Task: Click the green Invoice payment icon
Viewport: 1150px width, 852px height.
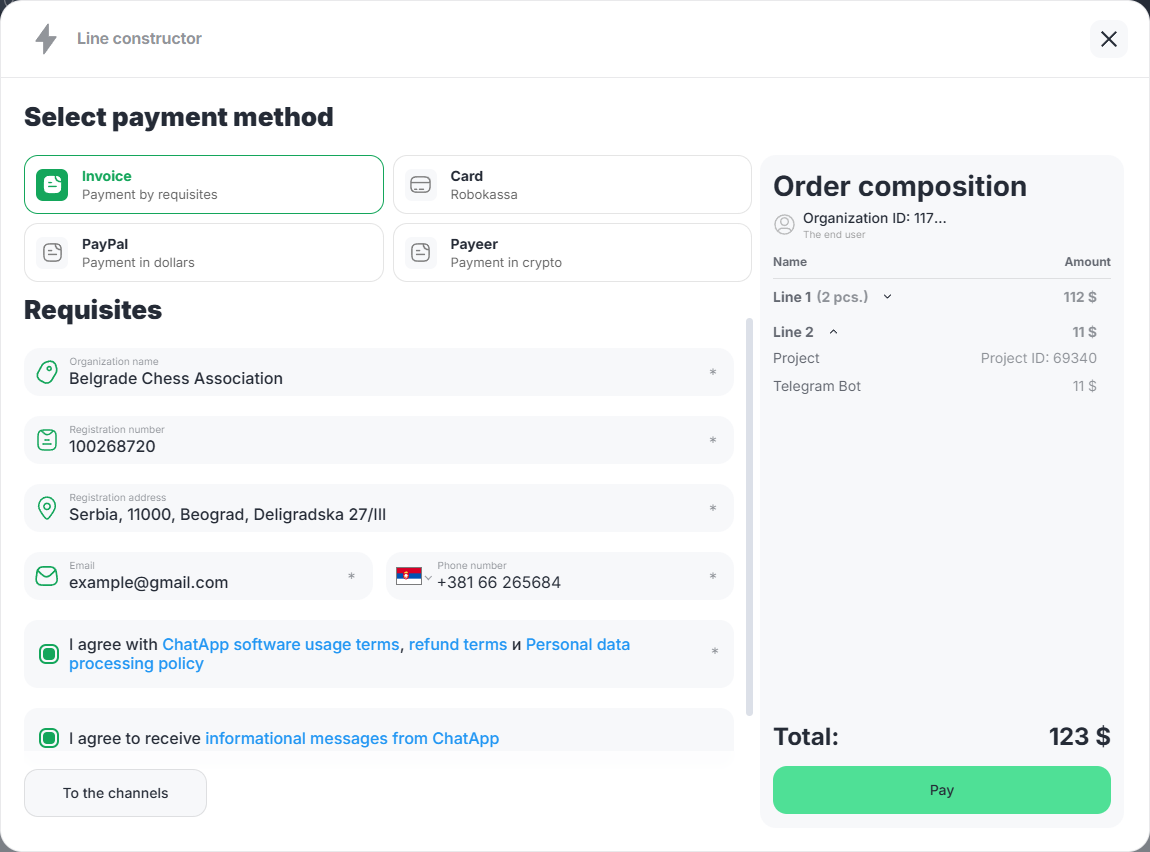Action: (52, 185)
